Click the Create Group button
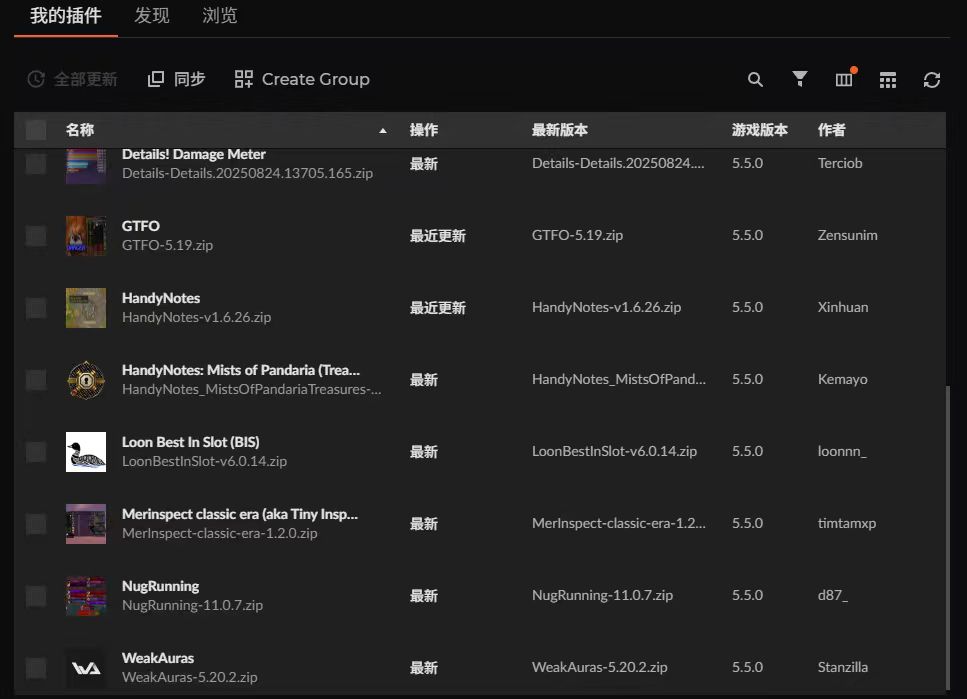The image size is (967, 699). [302, 79]
